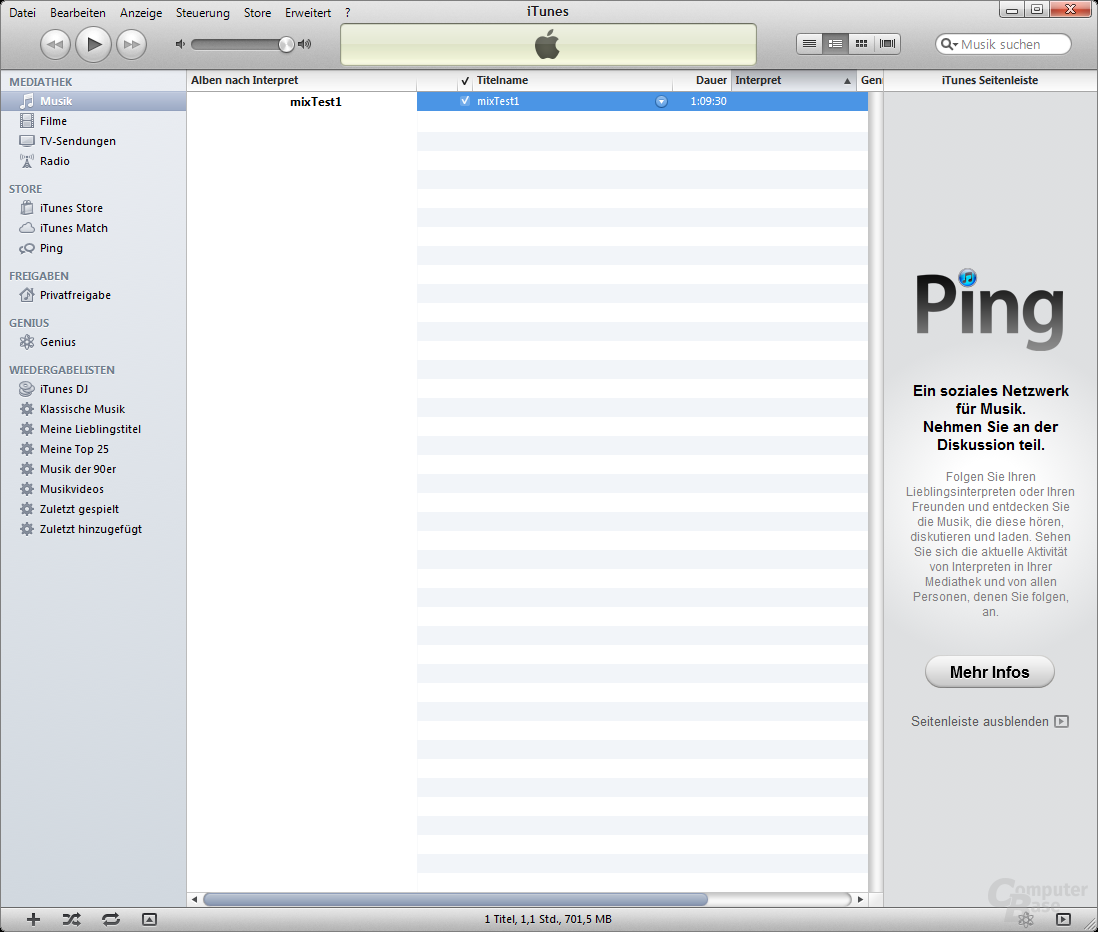Image resolution: width=1098 pixels, height=932 pixels.
Task: Switch to song list view
Action: point(809,44)
